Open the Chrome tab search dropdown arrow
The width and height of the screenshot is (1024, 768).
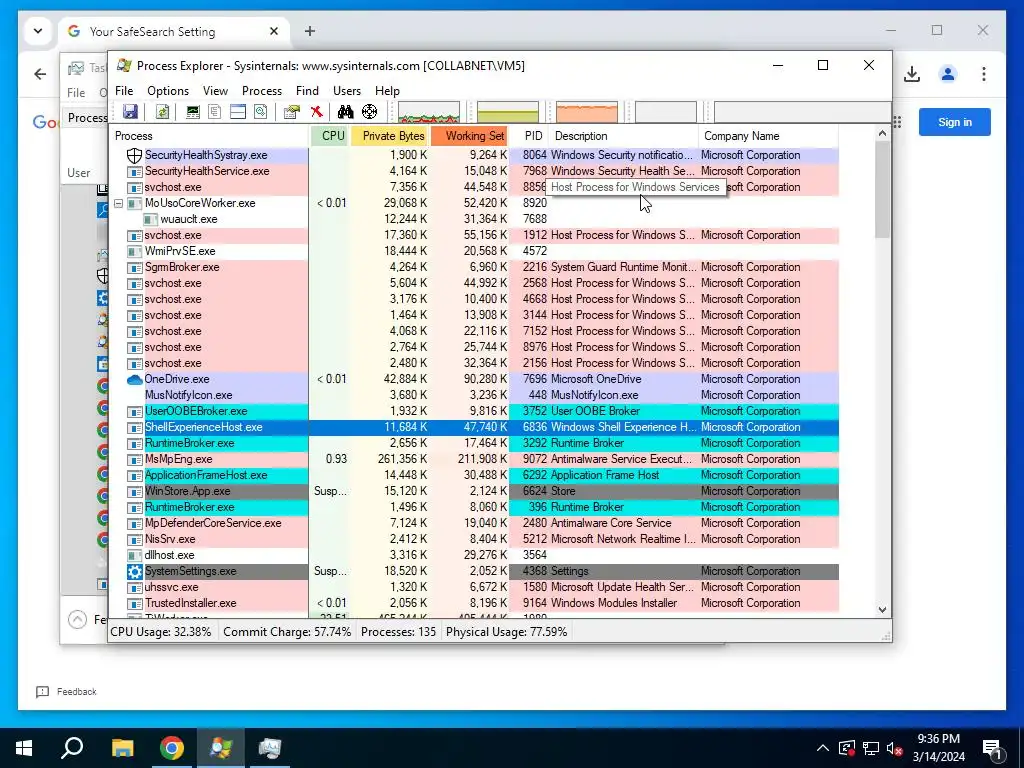click(x=38, y=31)
